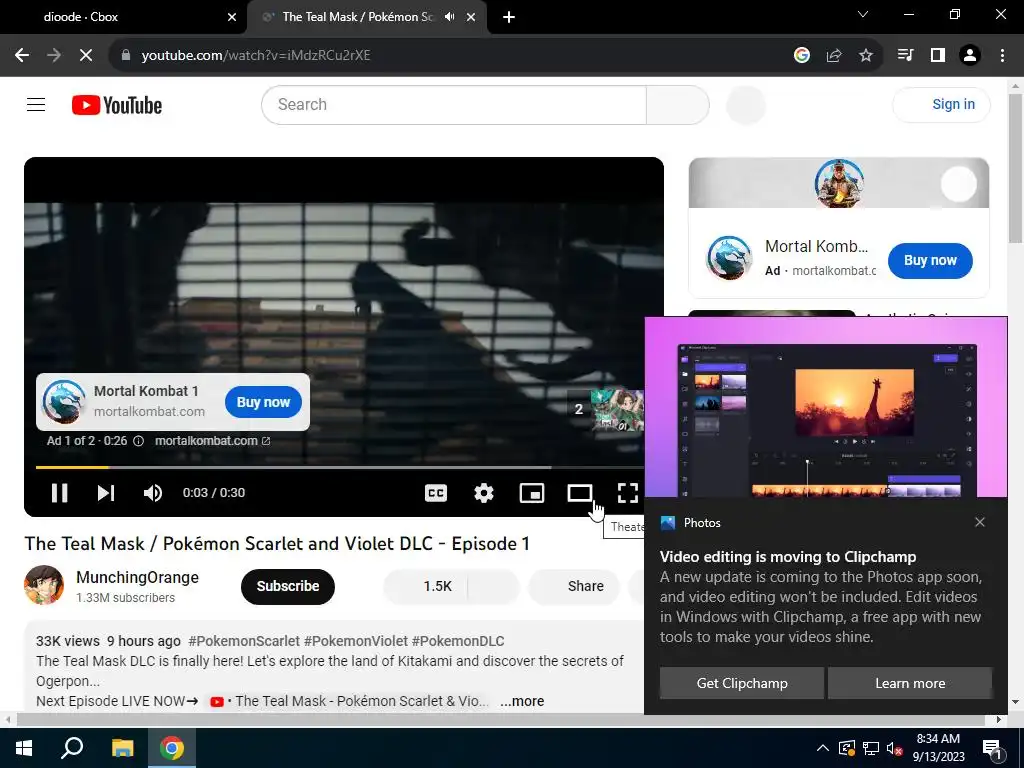Click the address bar URL
This screenshot has height=768, width=1024.
(256, 56)
